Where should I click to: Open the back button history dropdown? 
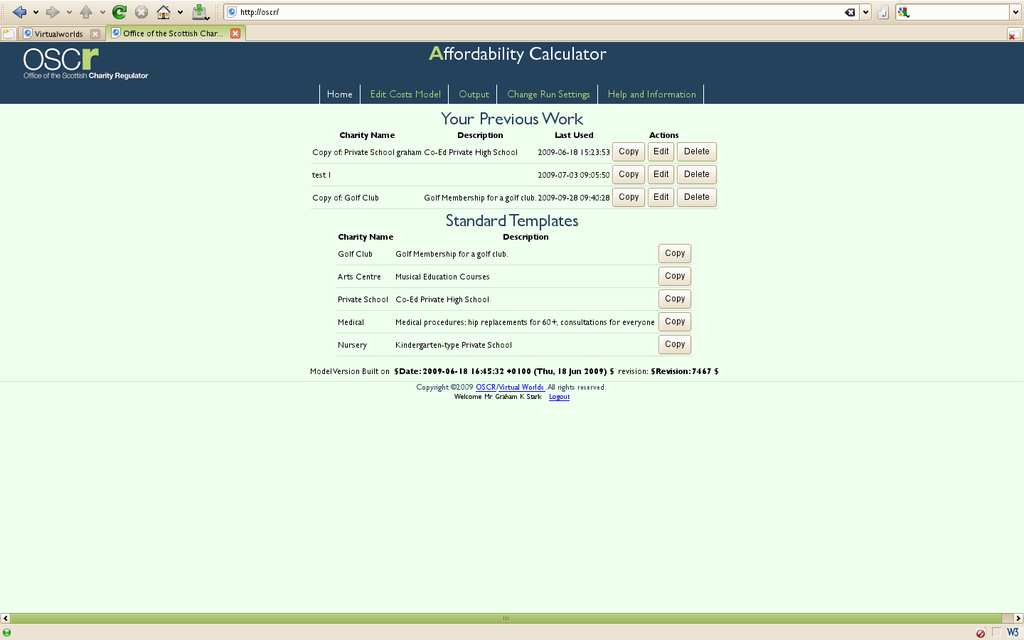pos(35,12)
